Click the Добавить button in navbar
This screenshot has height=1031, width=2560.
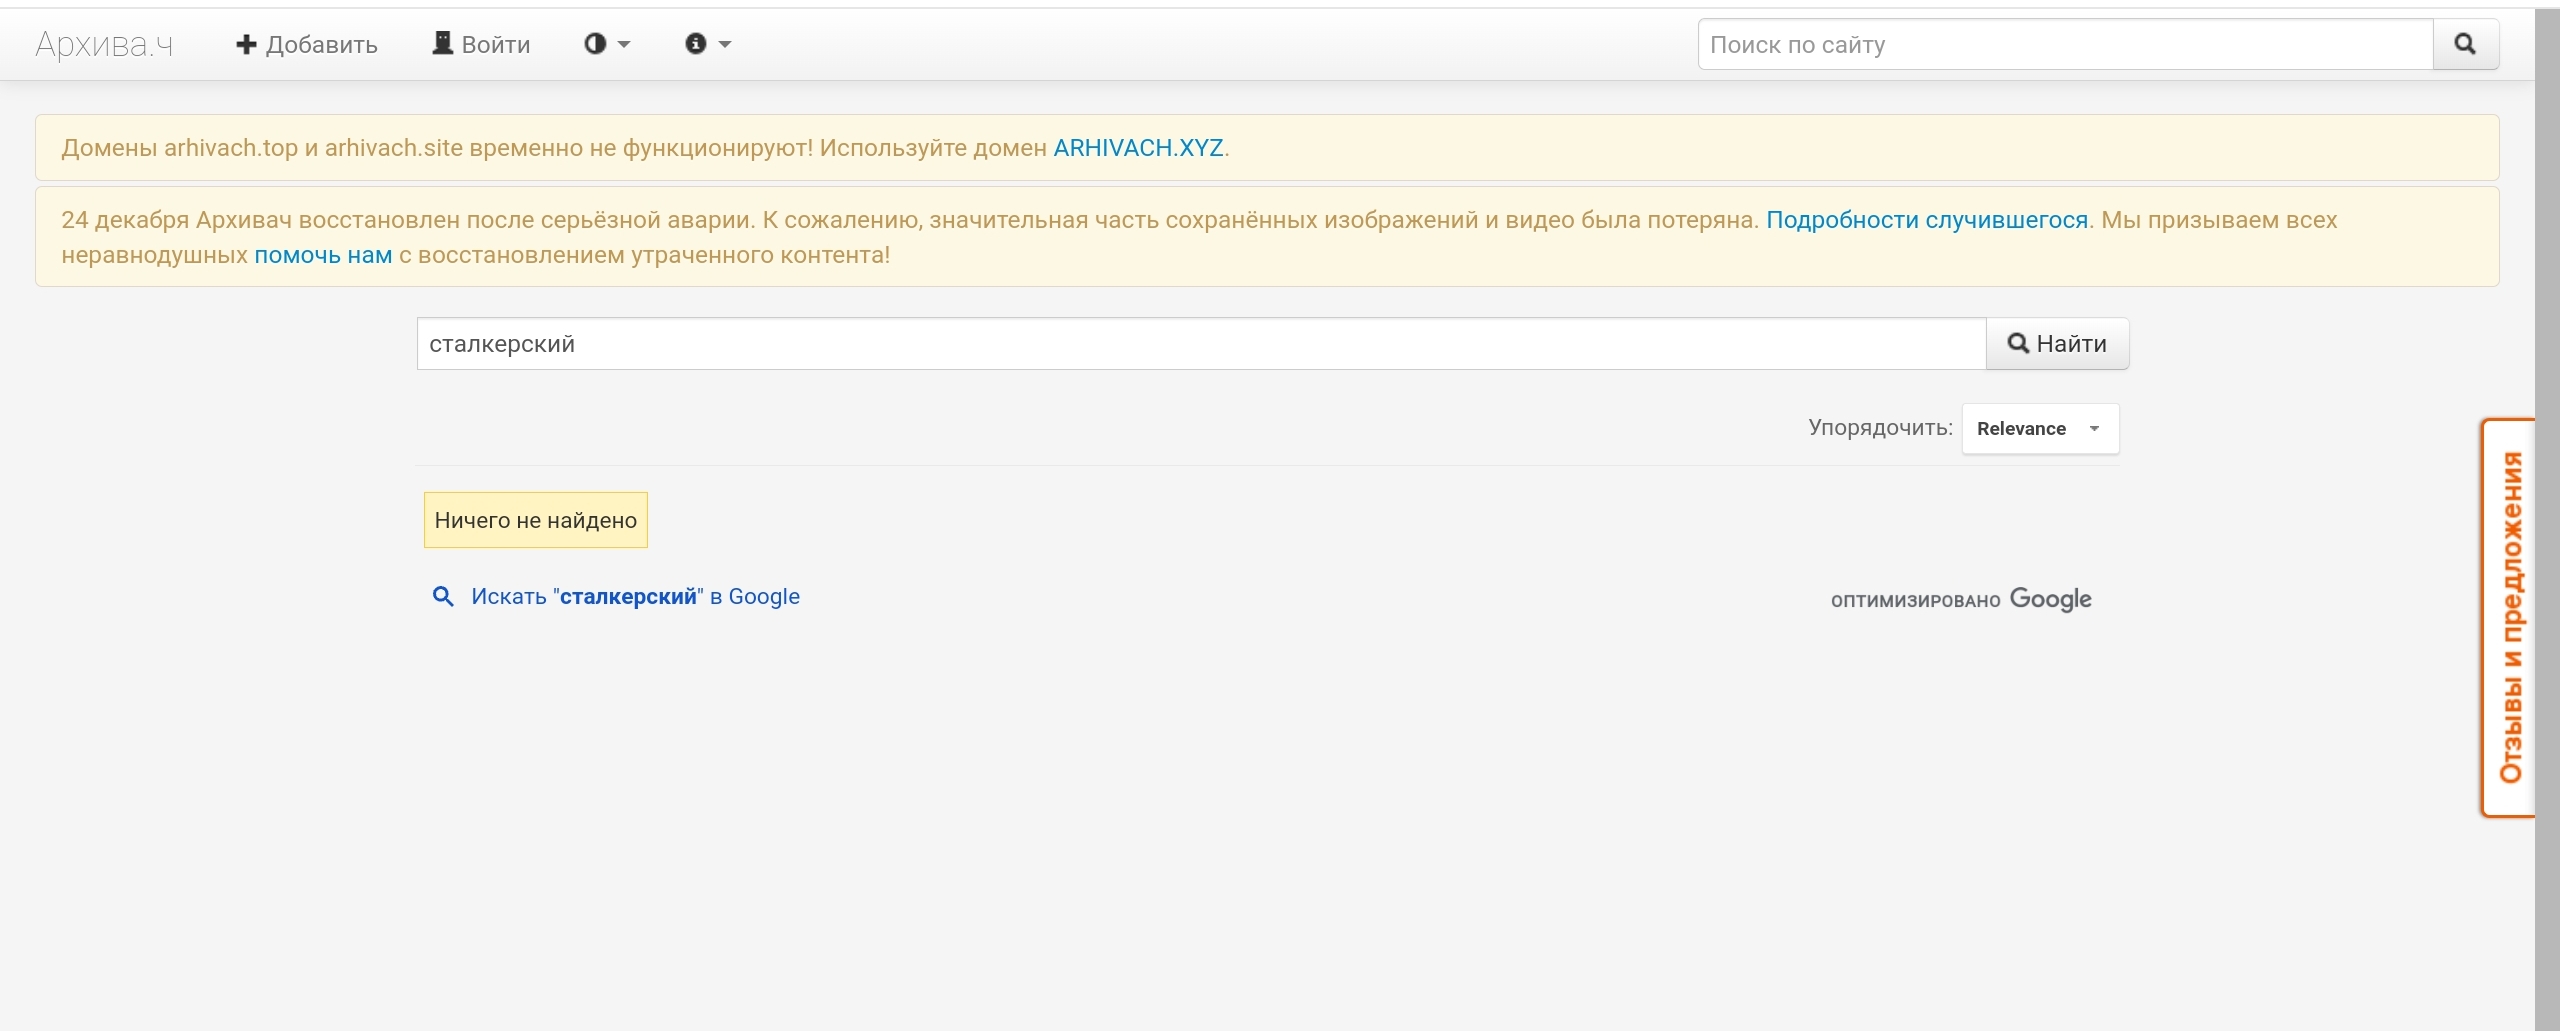click(307, 44)
